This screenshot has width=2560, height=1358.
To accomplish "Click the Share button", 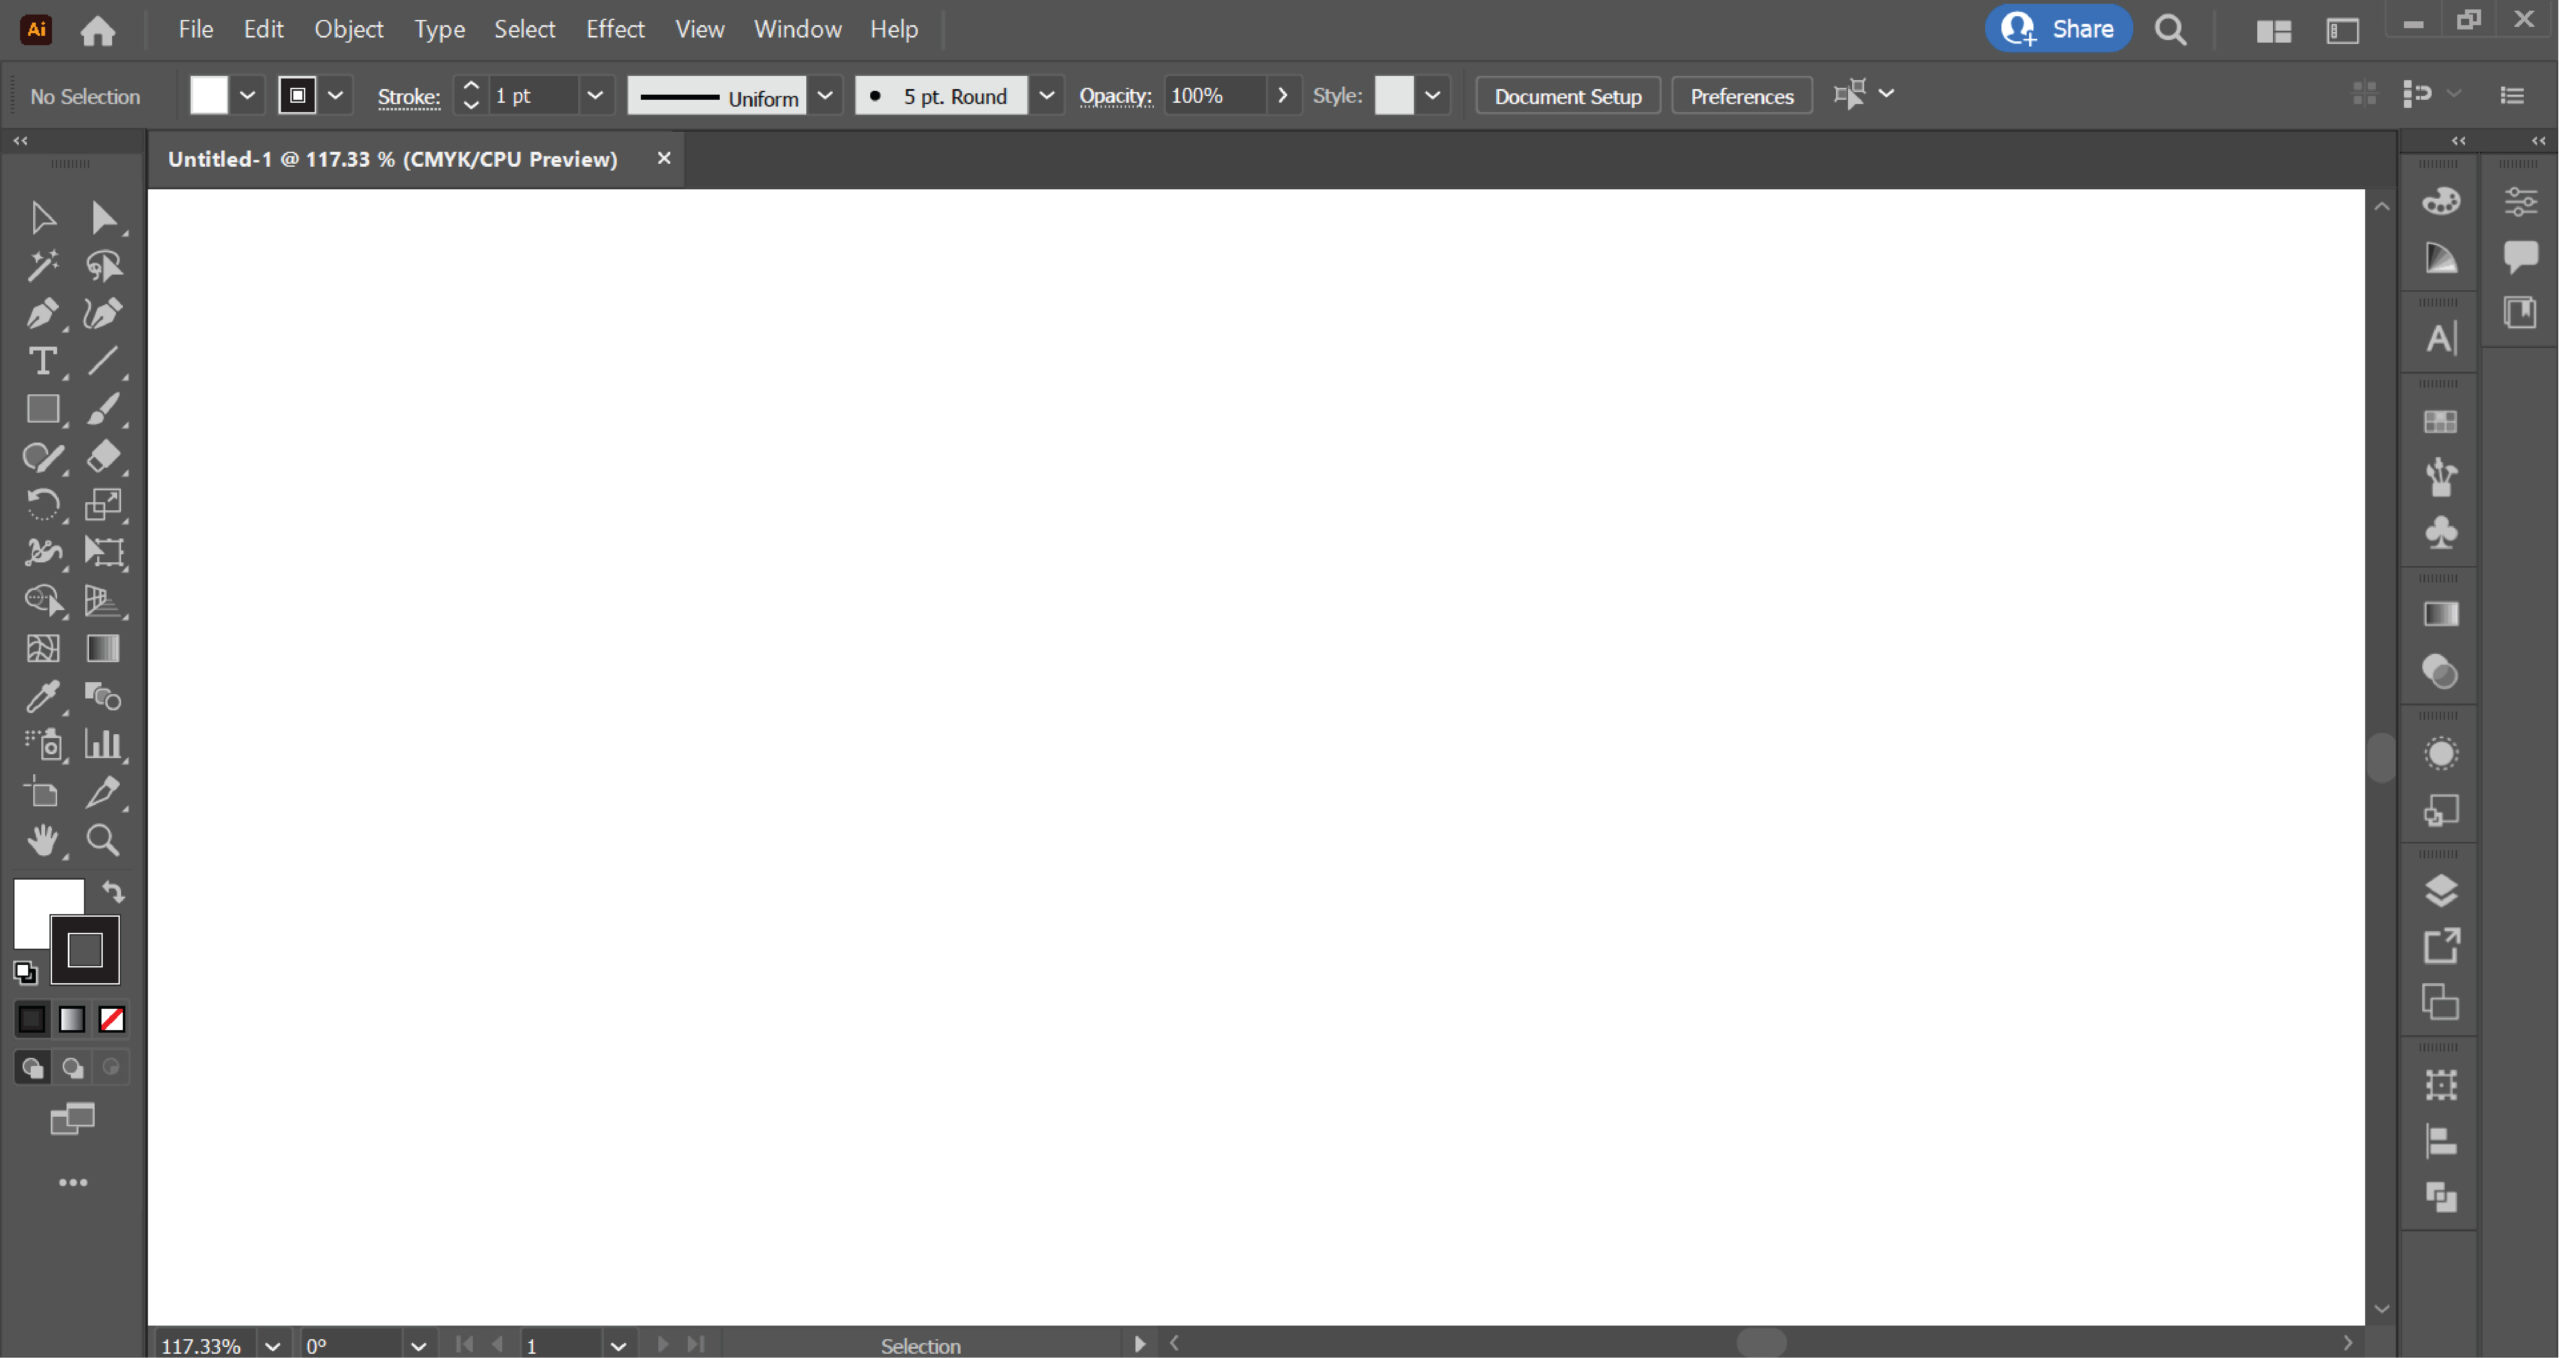I will point(2059,29).
